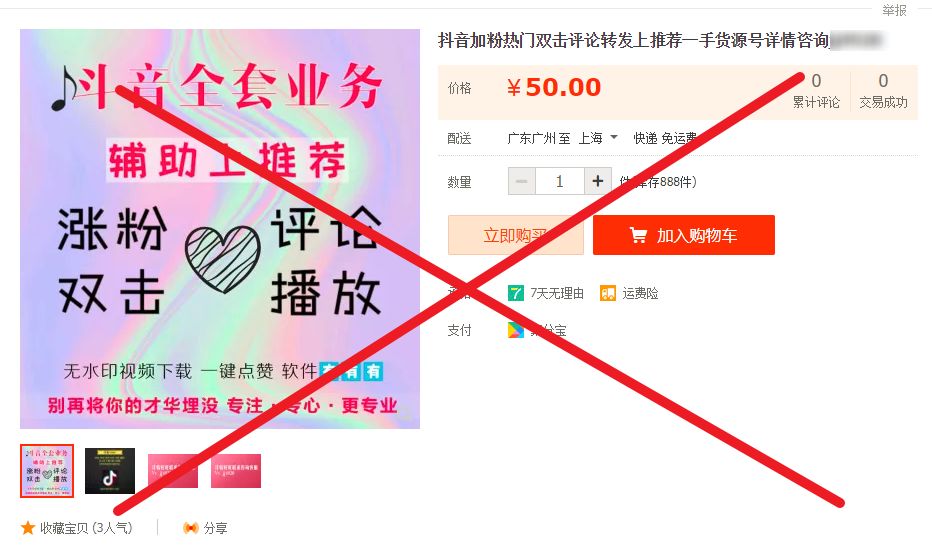The image size is (932, 549).
Task: Select the fourth pink thumbnail
Action: [236, 471]
